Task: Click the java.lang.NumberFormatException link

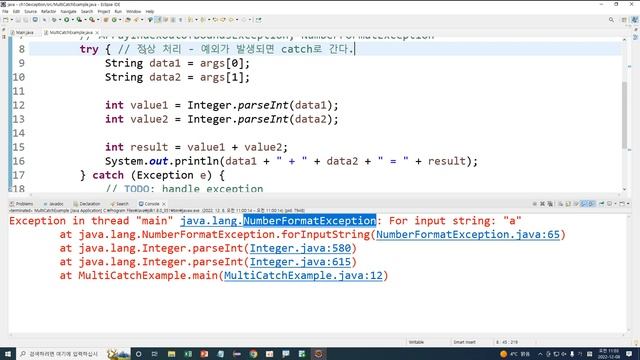Action: (x=278, y=221)
